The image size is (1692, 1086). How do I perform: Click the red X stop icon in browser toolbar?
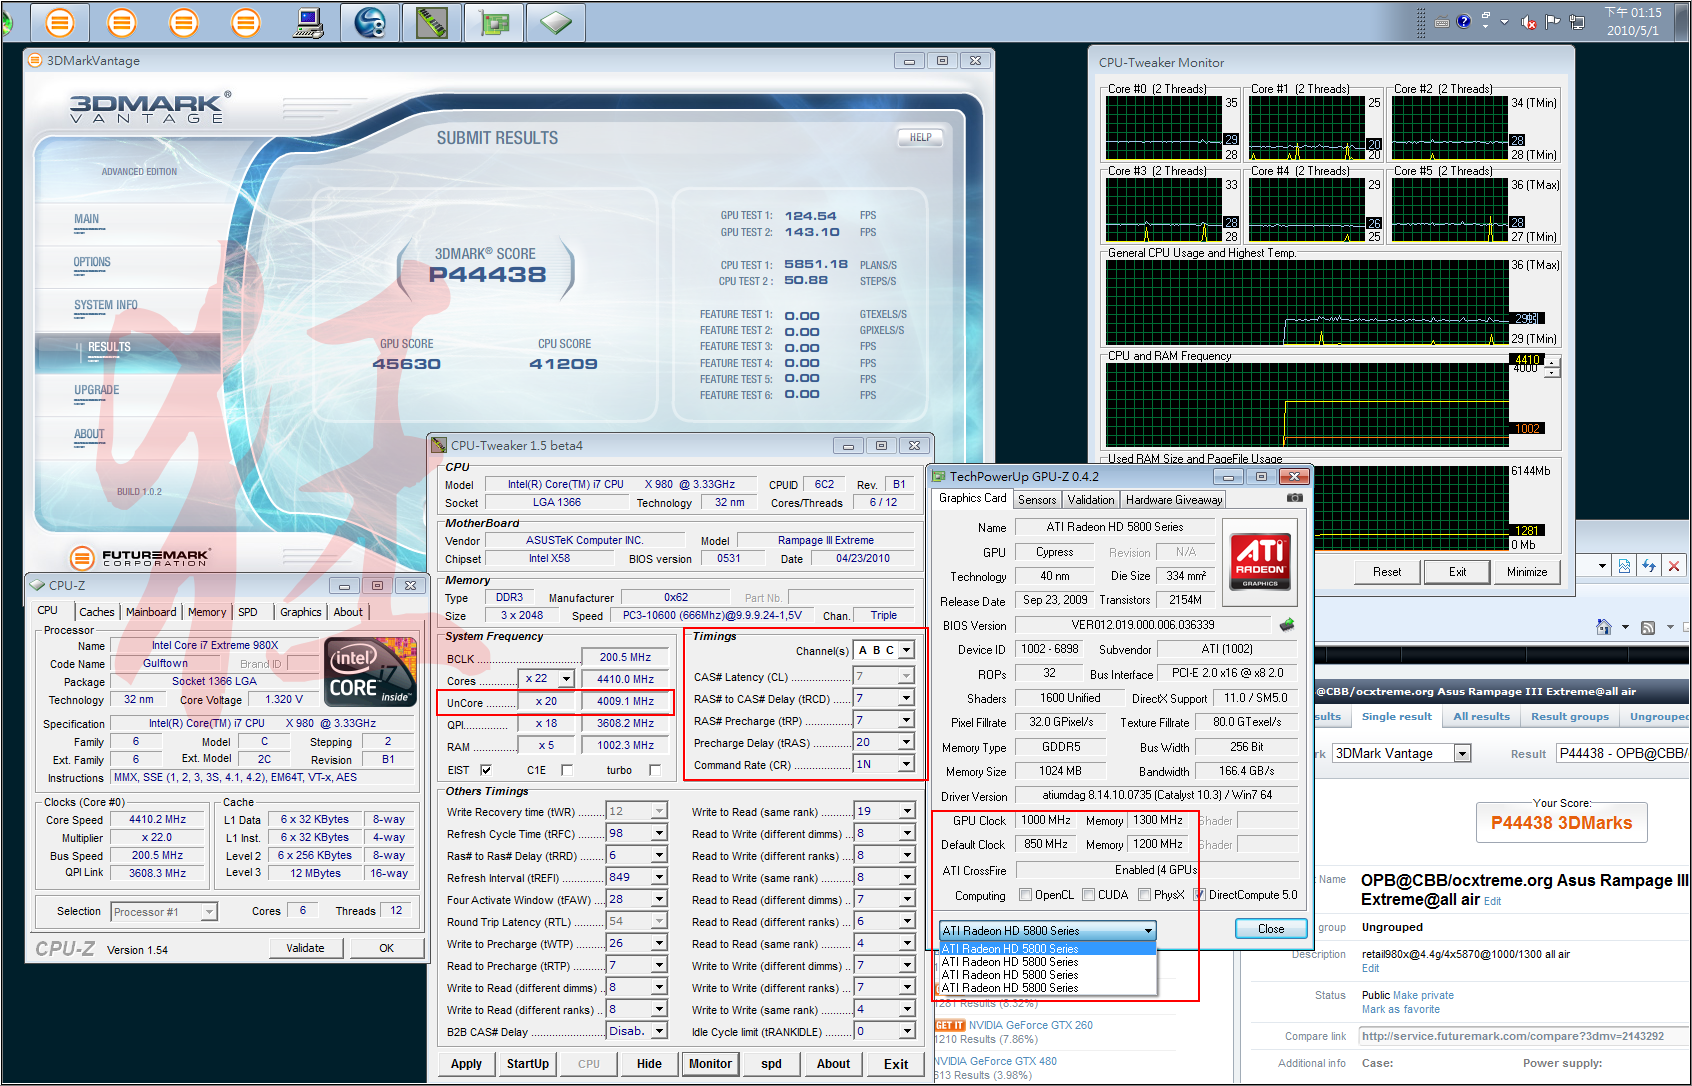coord(1674,566)
